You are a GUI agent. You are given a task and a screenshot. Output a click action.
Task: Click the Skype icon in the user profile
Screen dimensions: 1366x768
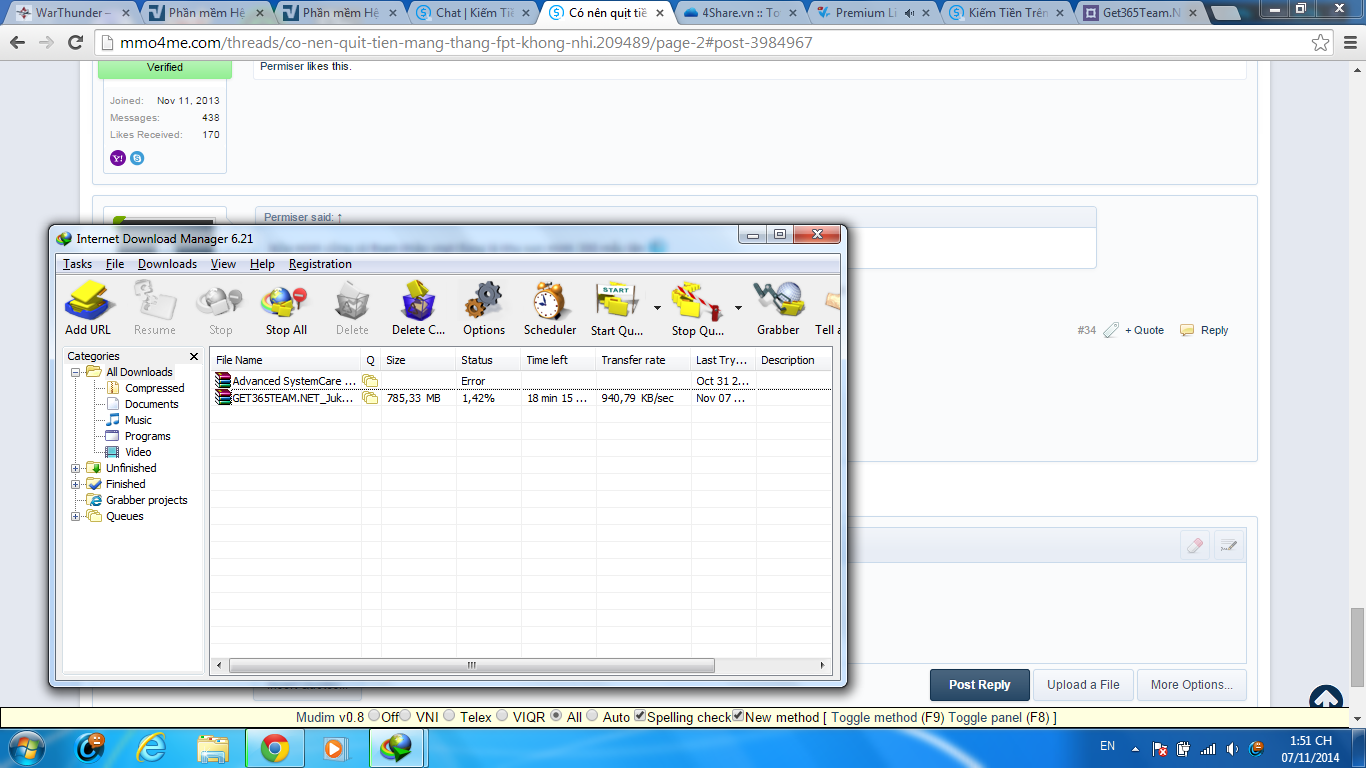pos(137,158)
